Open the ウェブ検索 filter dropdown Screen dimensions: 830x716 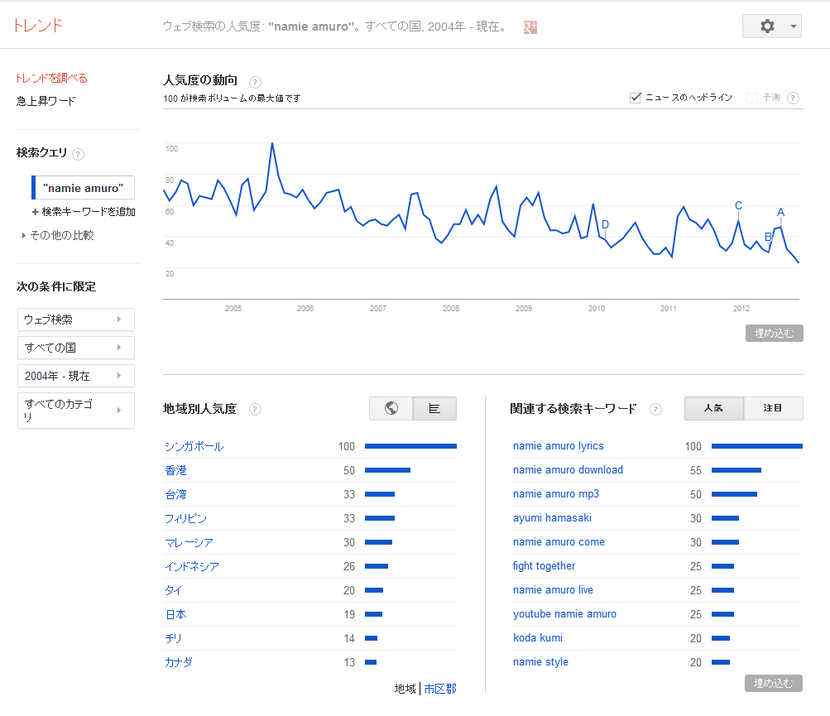coord(76,320)
